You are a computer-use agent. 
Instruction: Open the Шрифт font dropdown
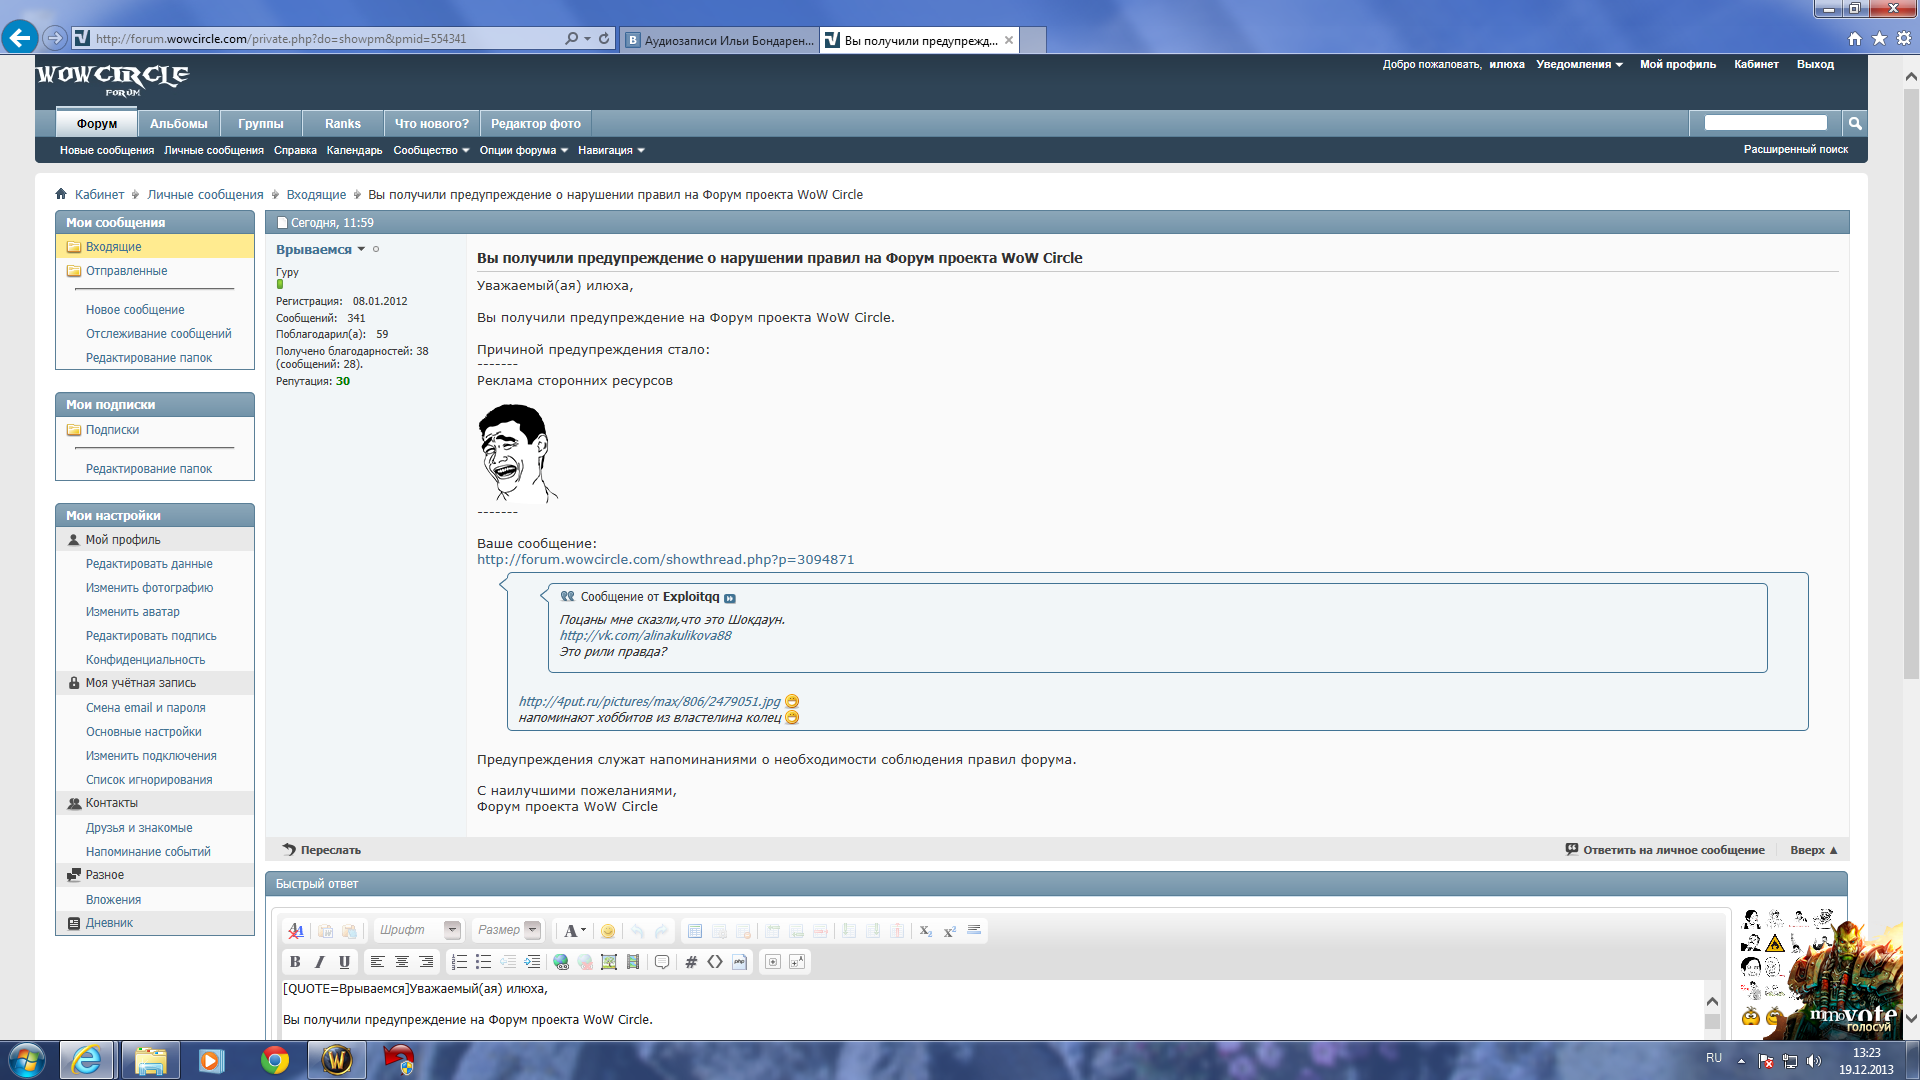(x=452, y=930)
